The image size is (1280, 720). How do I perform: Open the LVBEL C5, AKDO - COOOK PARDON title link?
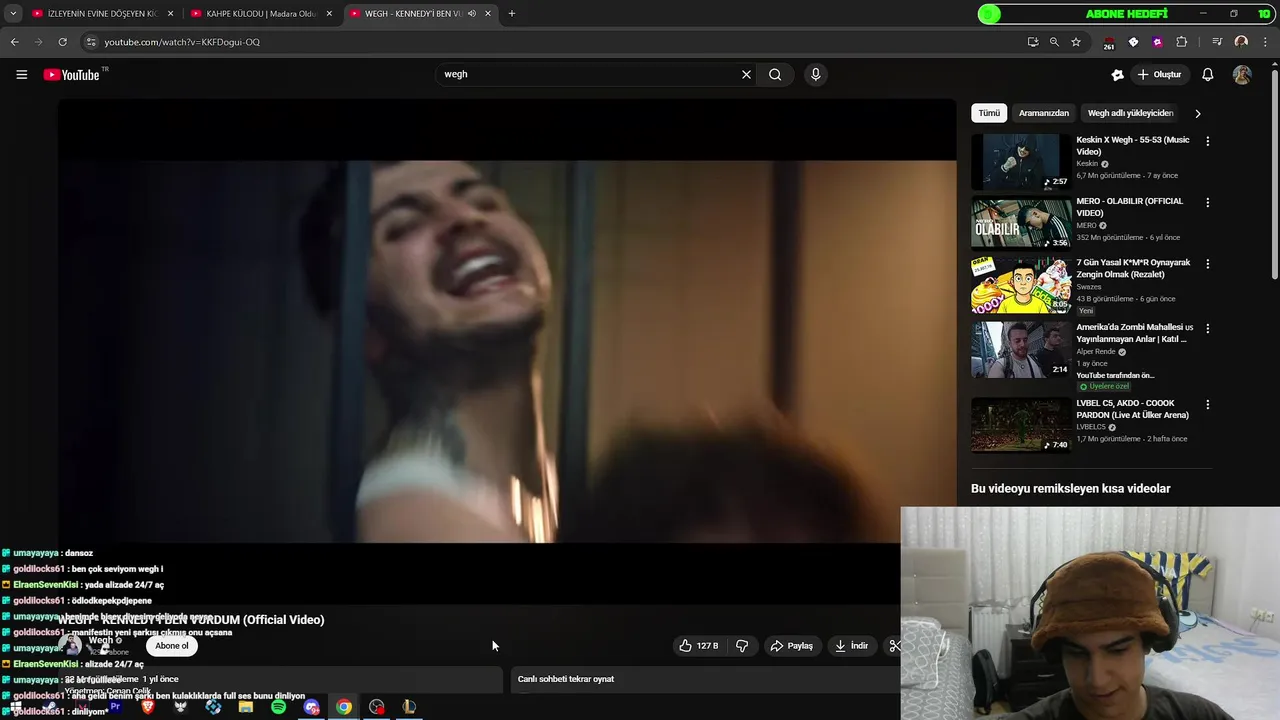pyautogui.click(x=1132, y=409)
